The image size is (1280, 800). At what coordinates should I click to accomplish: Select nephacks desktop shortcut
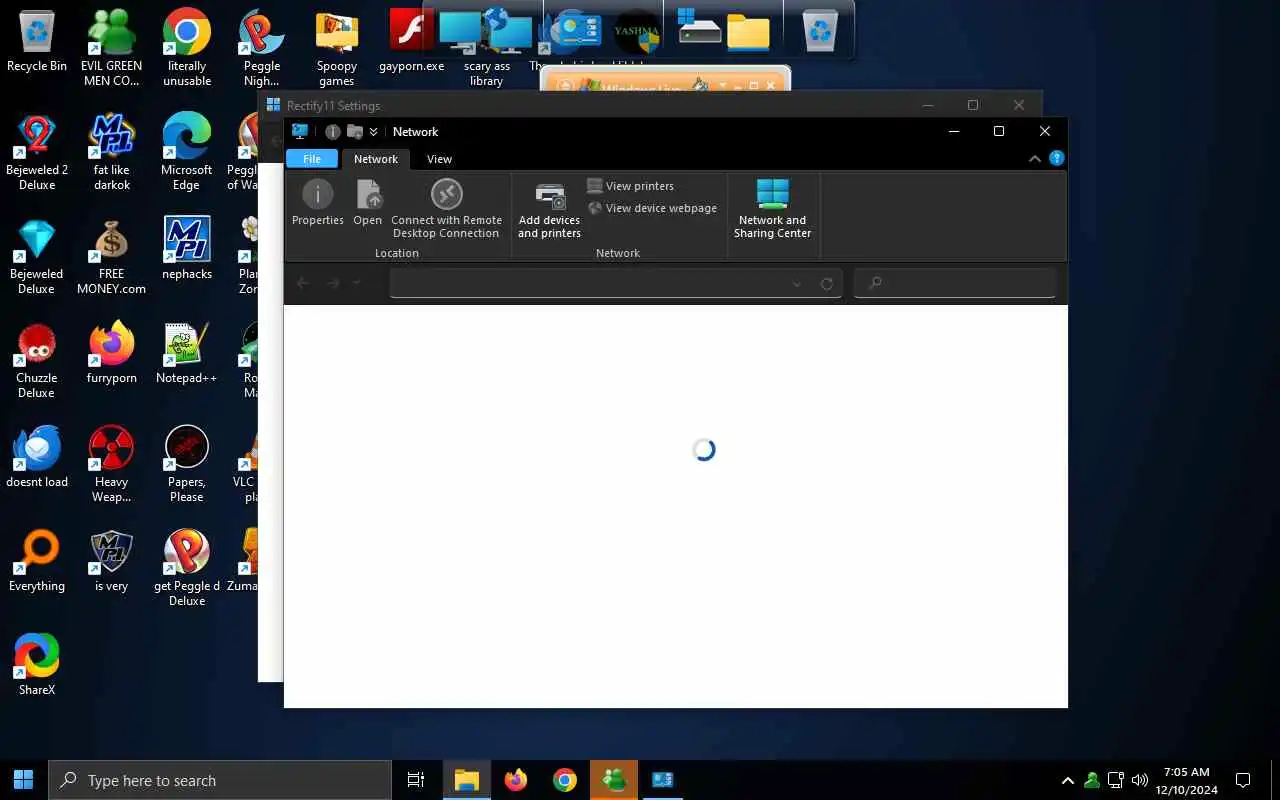(186, 248)
